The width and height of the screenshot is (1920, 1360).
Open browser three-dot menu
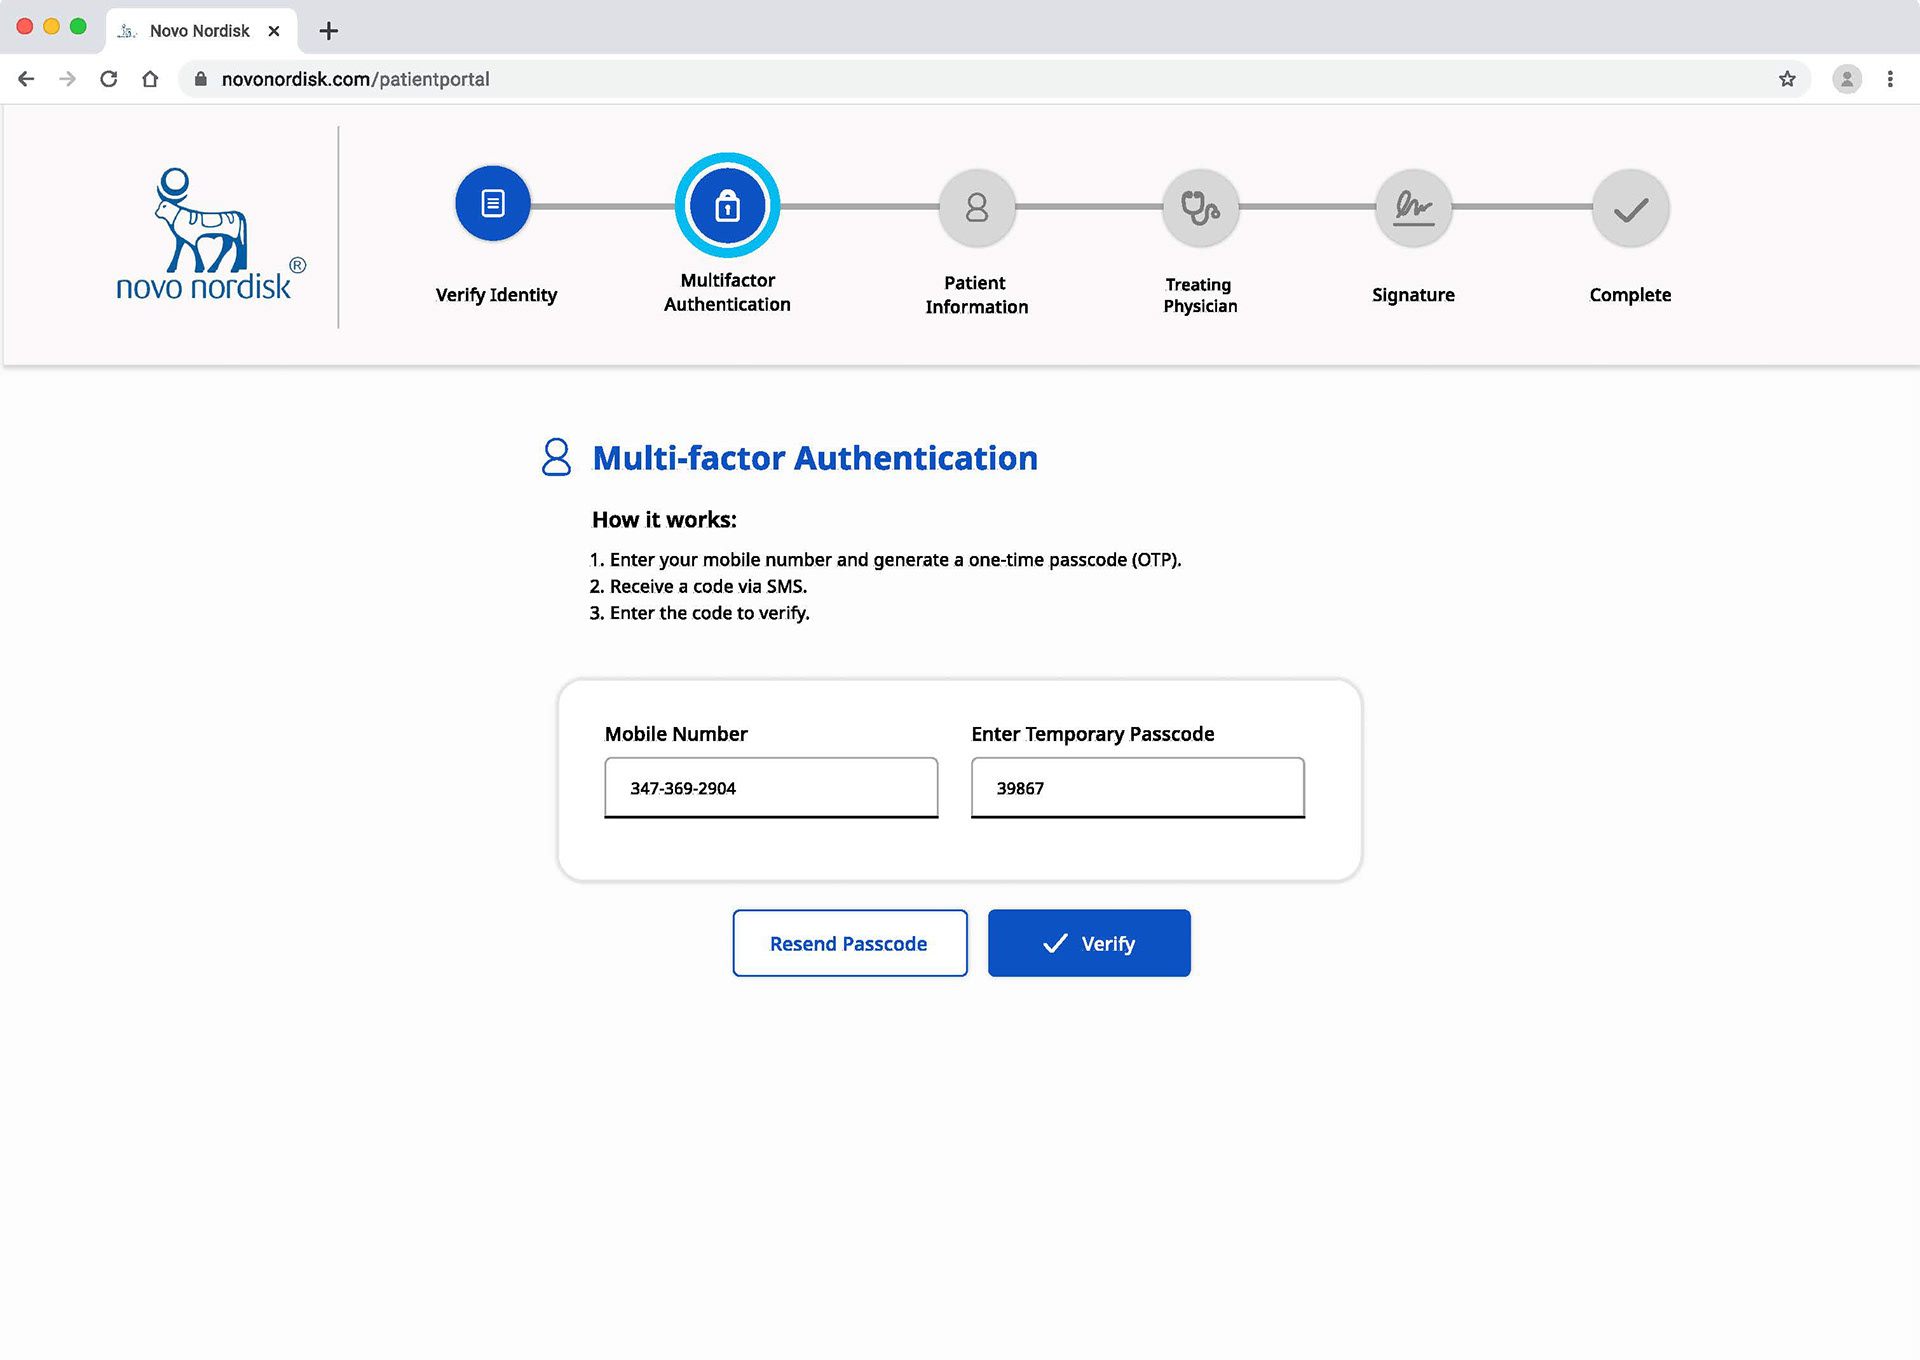(x=1890, y=79)
